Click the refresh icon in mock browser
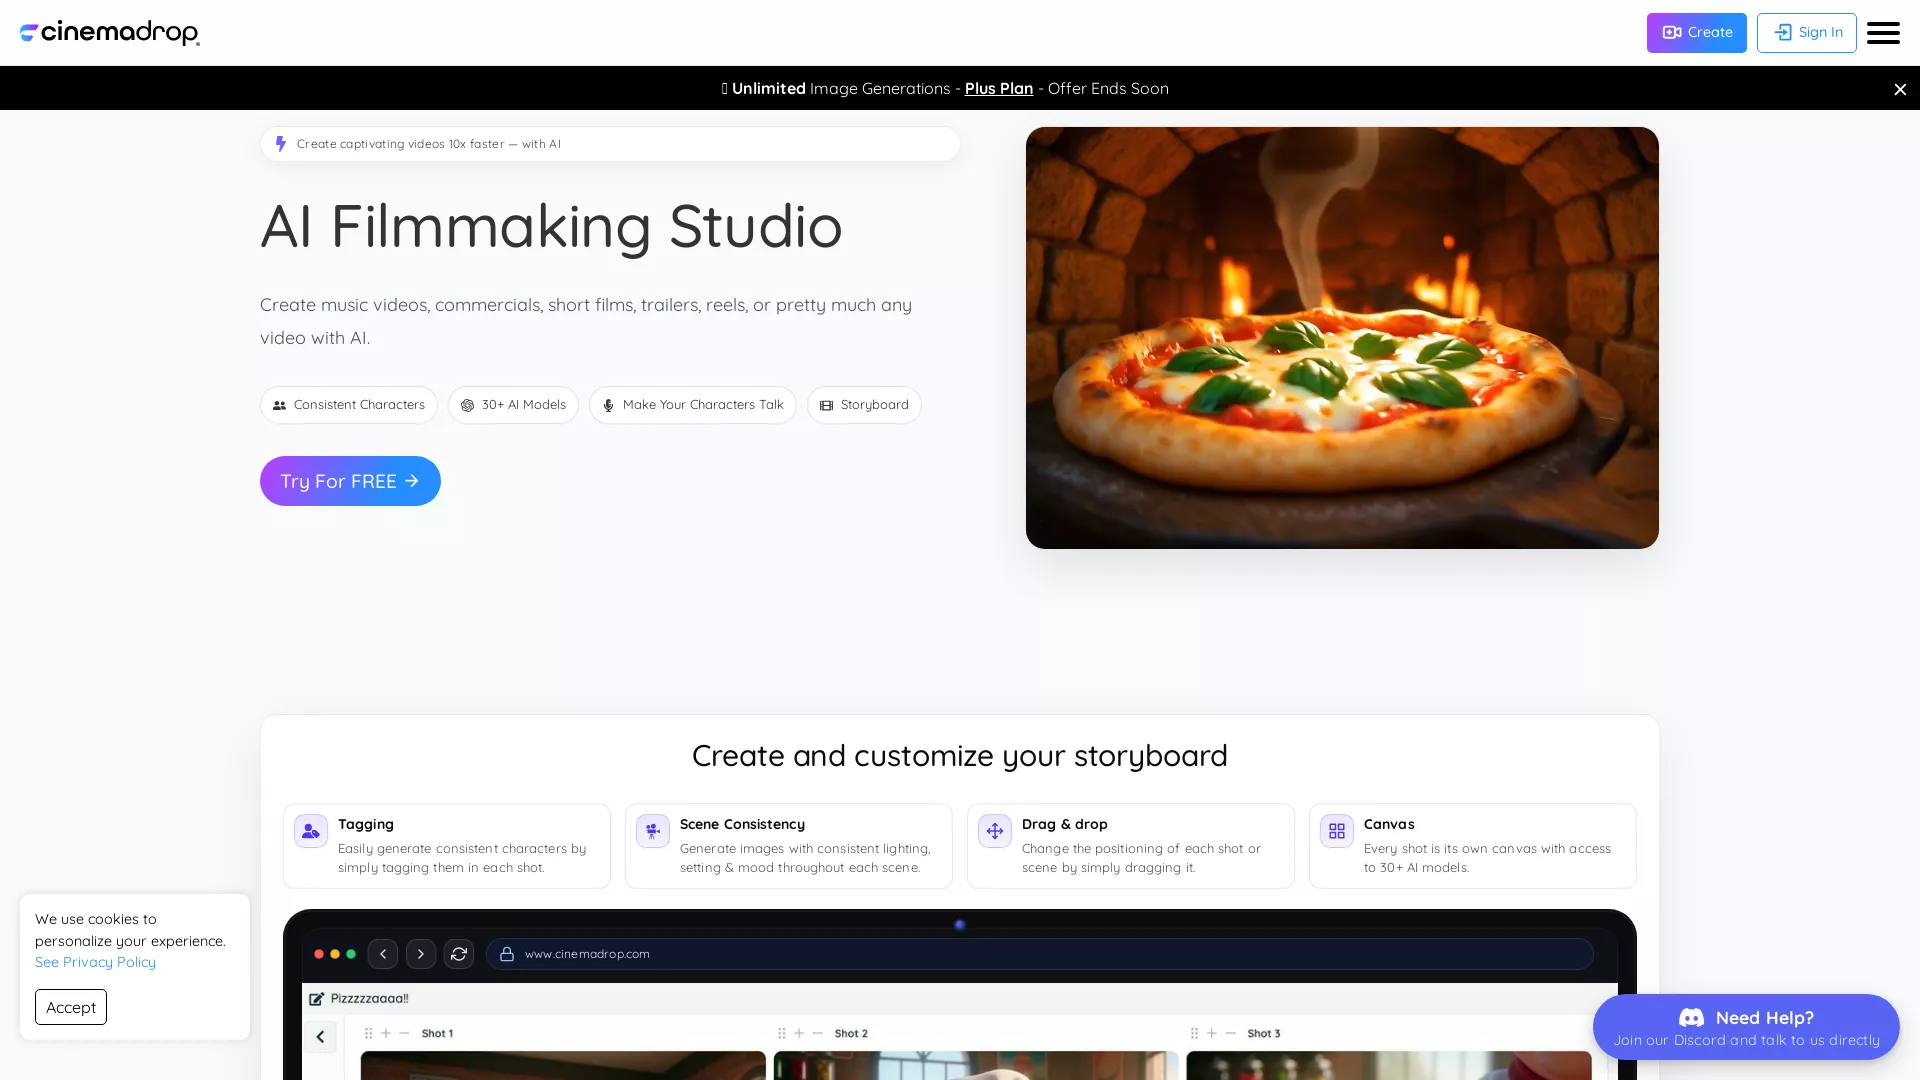This screenshot has width=1920, height=1080. tap(459, 954)
